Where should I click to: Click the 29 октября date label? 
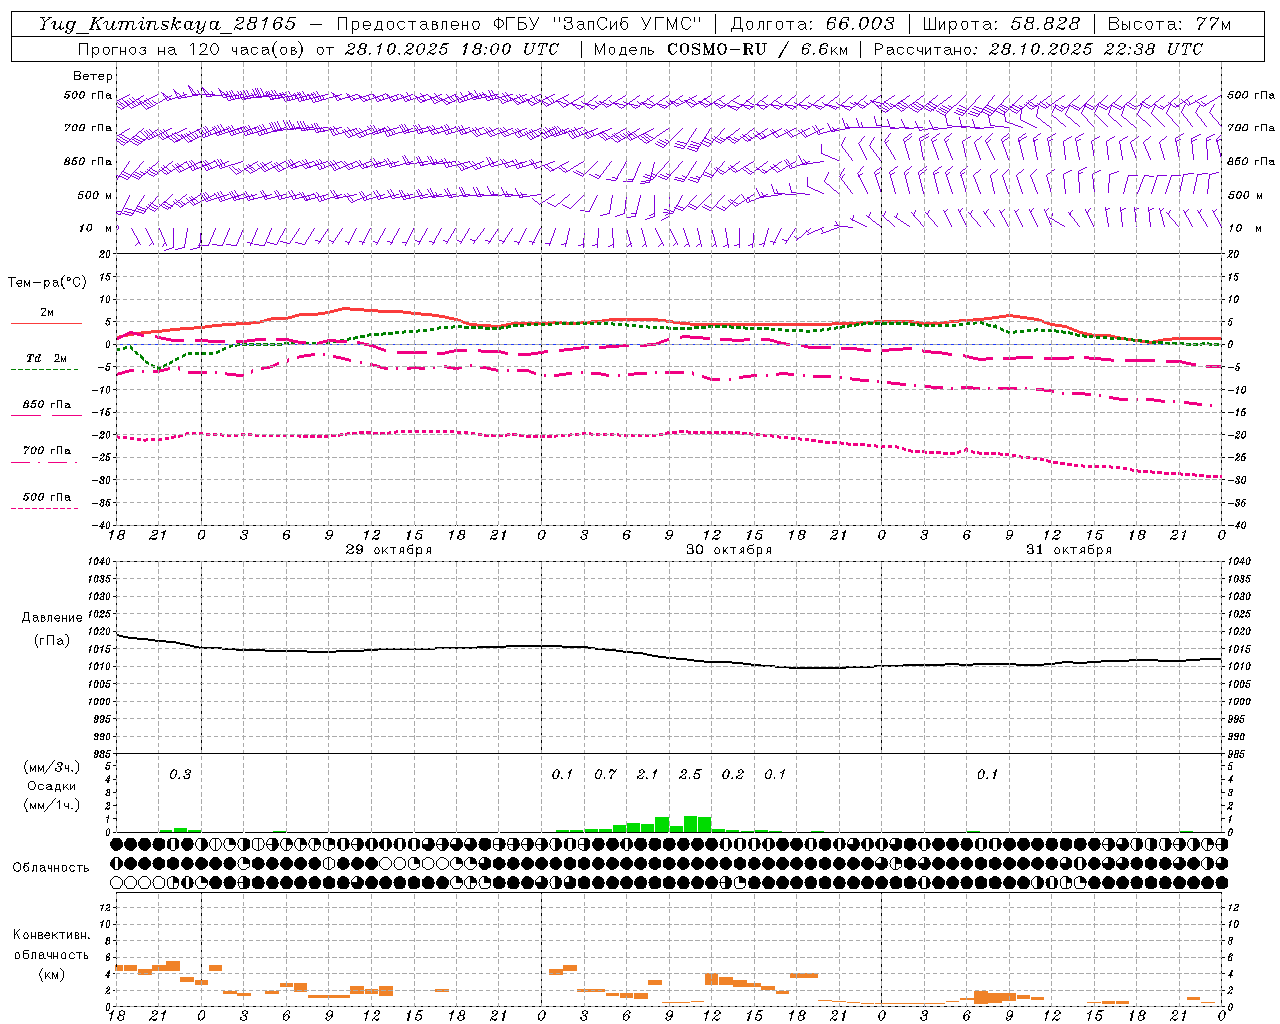point(389,549)
